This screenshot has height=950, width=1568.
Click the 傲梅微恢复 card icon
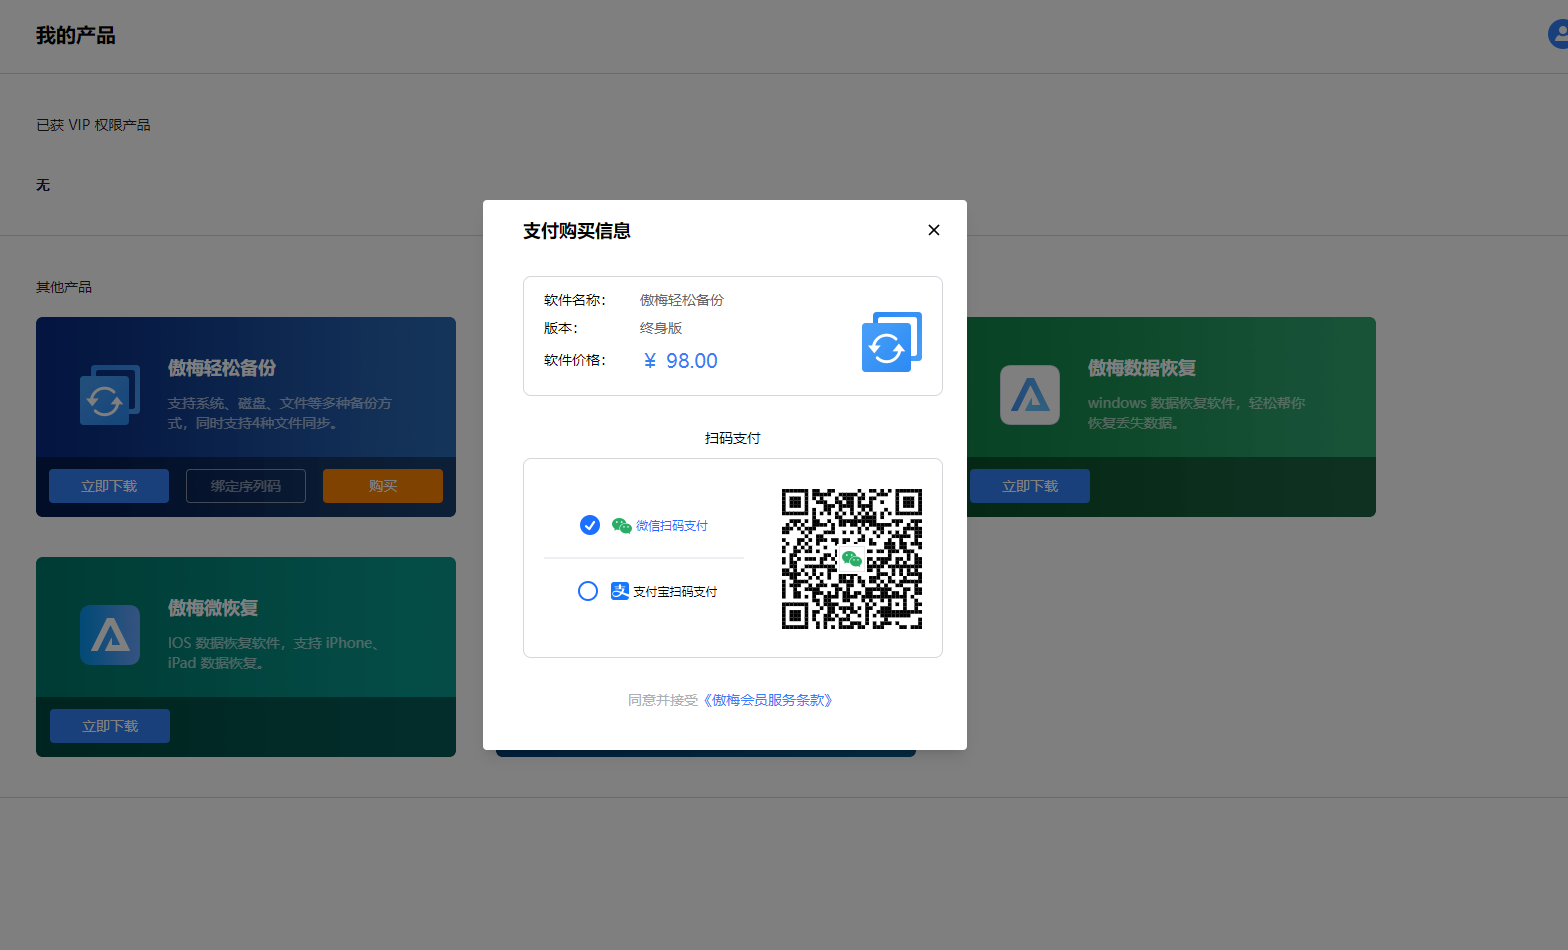coord(110,635)
